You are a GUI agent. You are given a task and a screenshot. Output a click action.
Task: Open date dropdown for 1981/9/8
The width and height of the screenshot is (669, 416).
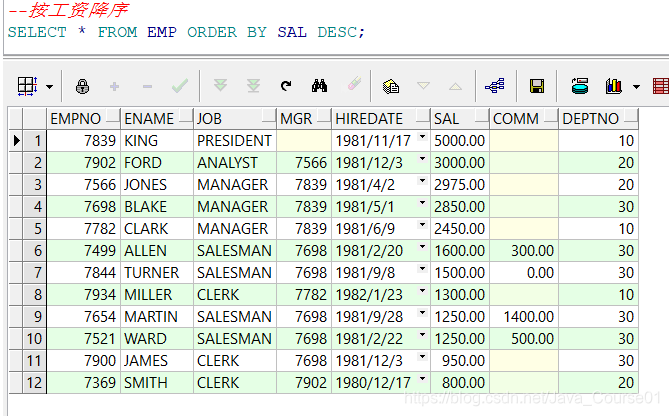pyautogui.click(x=422, y=269)
